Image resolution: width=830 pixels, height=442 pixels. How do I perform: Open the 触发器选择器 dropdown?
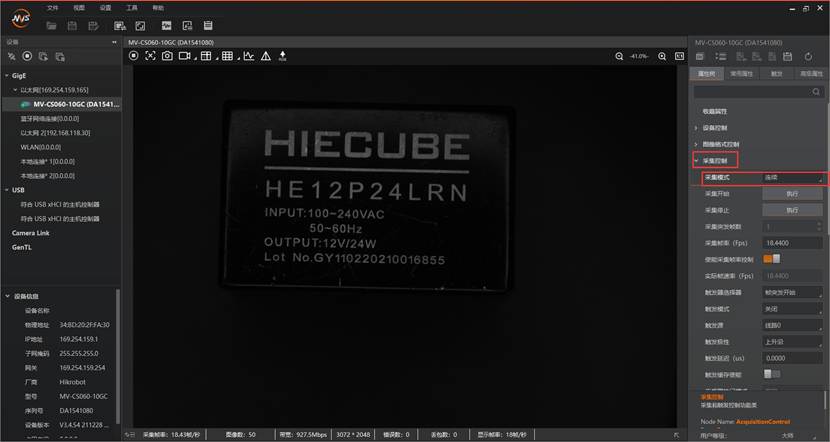pos(792,292)
